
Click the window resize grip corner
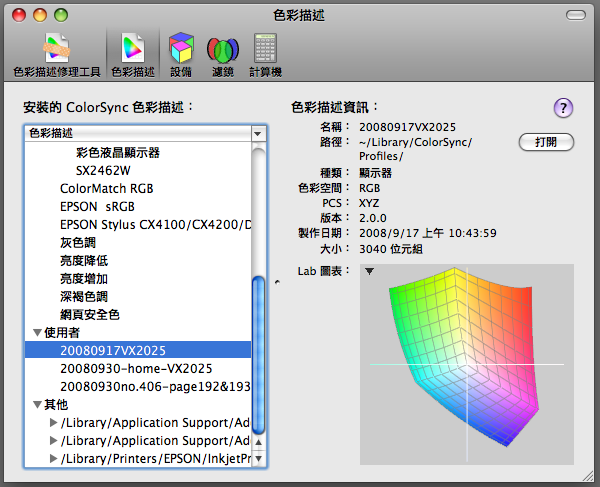588,476
